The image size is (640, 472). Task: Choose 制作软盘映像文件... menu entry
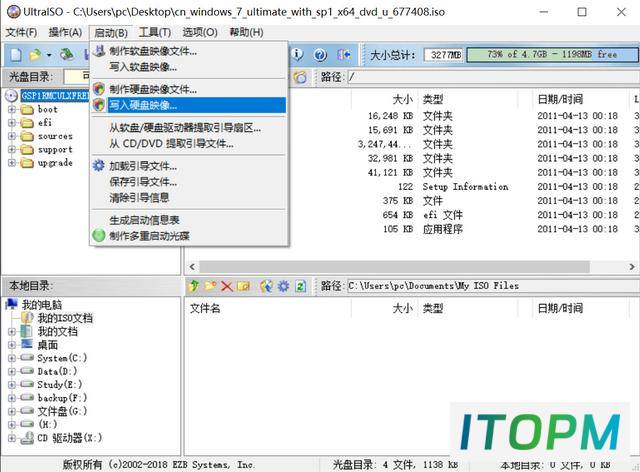coord(189,51)
